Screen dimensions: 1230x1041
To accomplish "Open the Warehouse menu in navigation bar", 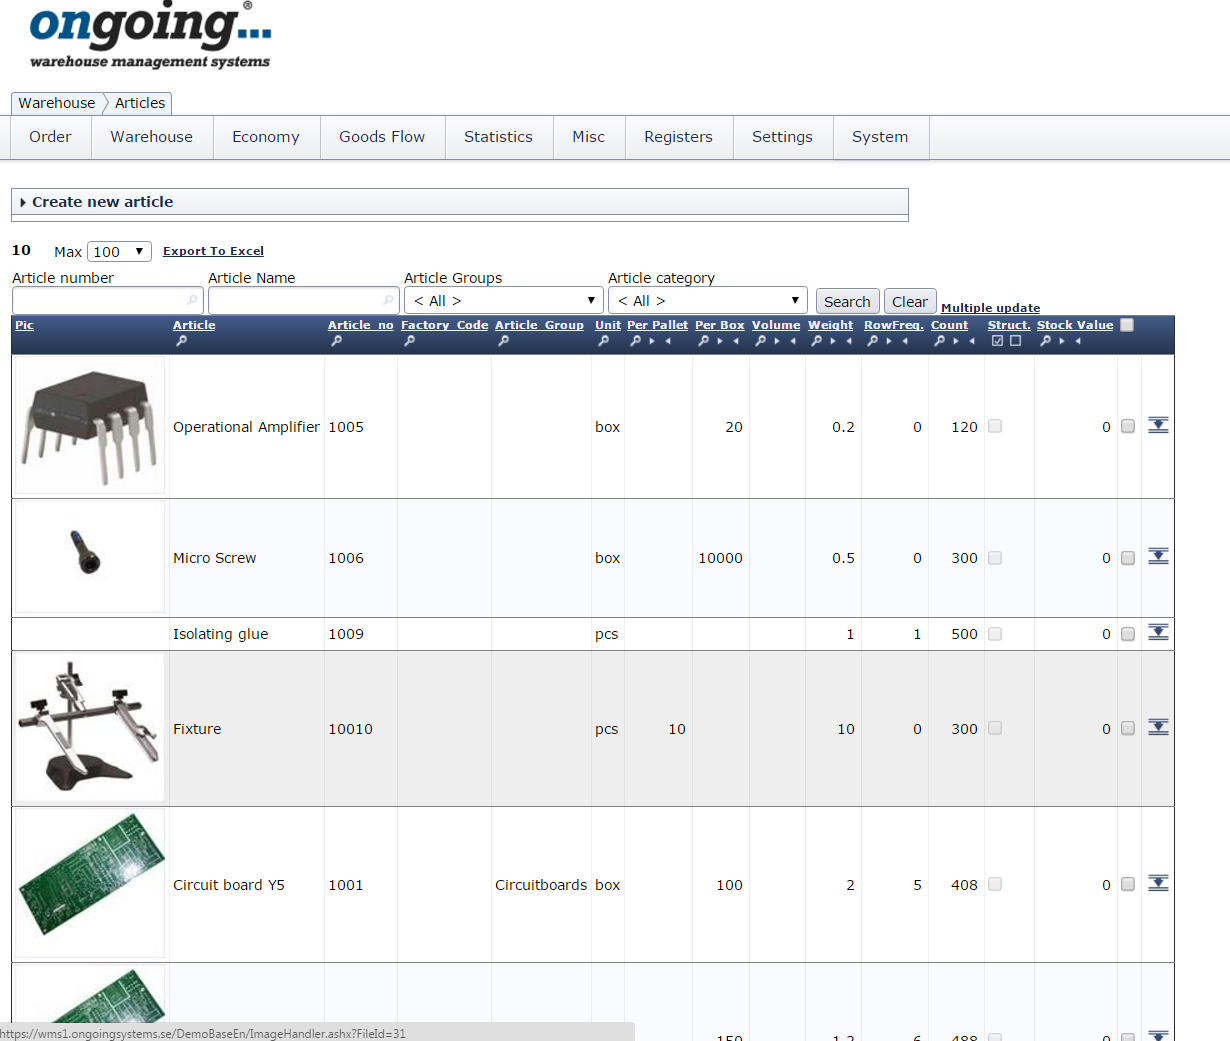I will pyautogui.click(x=152, y=137).
